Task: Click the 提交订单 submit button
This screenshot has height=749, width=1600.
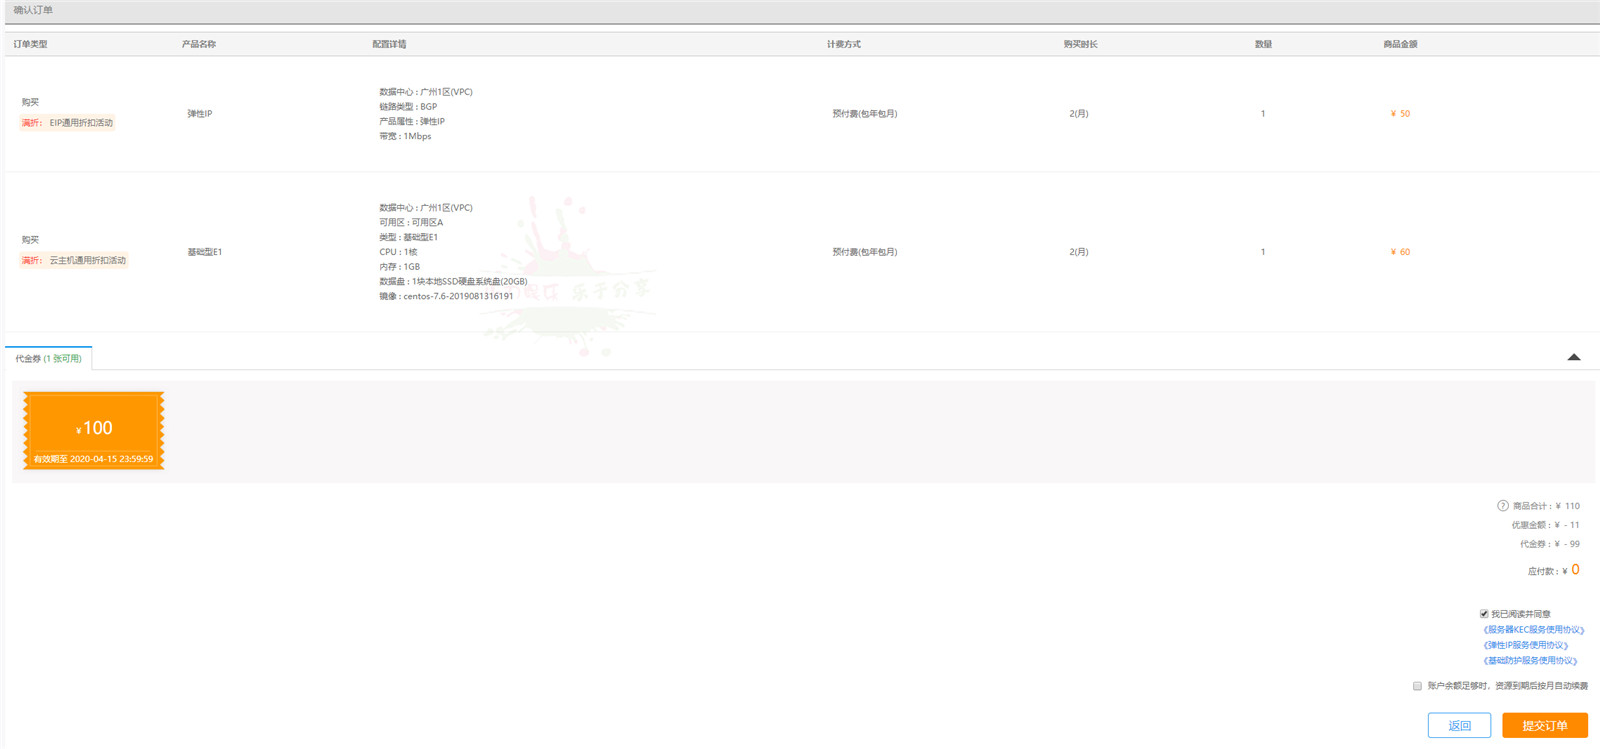Action: point(1544,726)
